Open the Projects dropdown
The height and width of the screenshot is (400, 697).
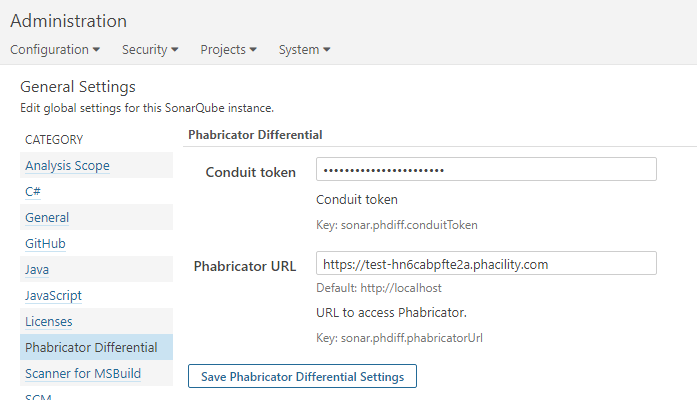(228, 49)
